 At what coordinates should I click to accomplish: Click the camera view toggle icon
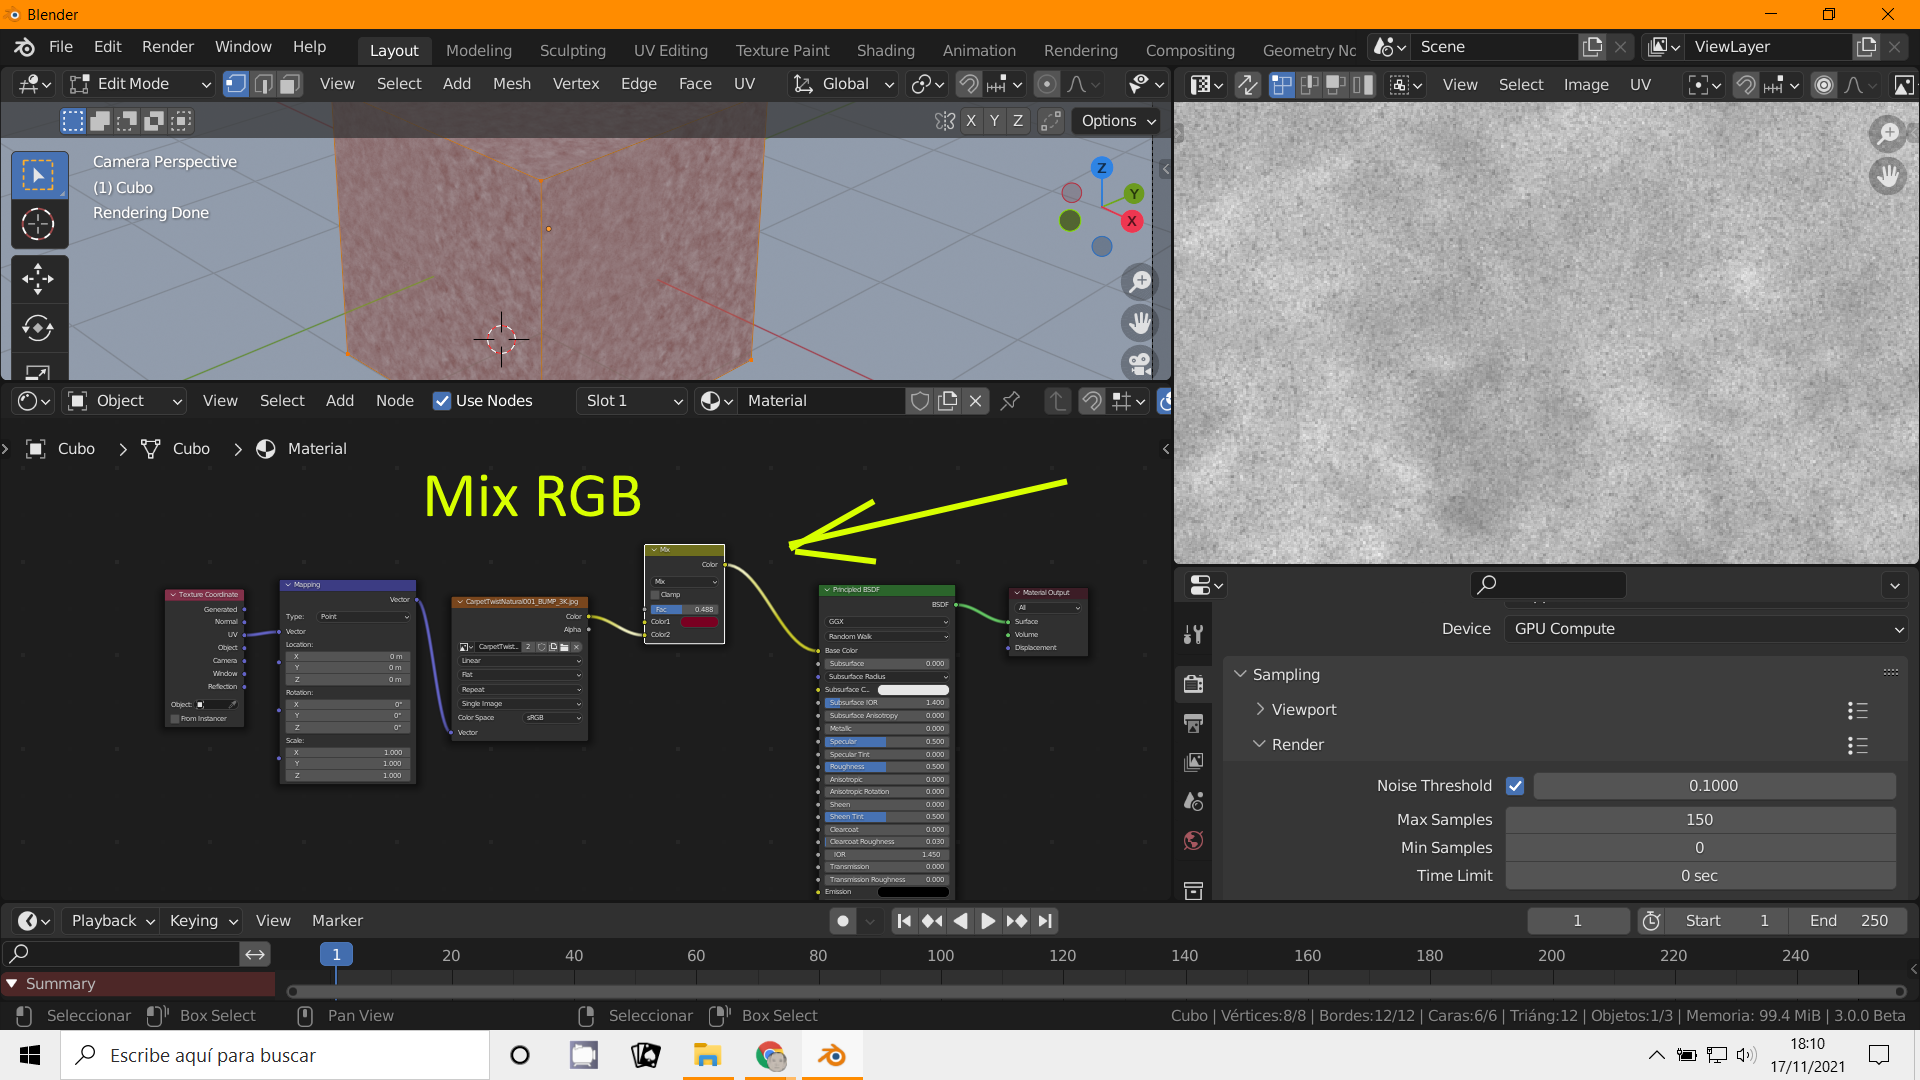[x=1139, y=362]
